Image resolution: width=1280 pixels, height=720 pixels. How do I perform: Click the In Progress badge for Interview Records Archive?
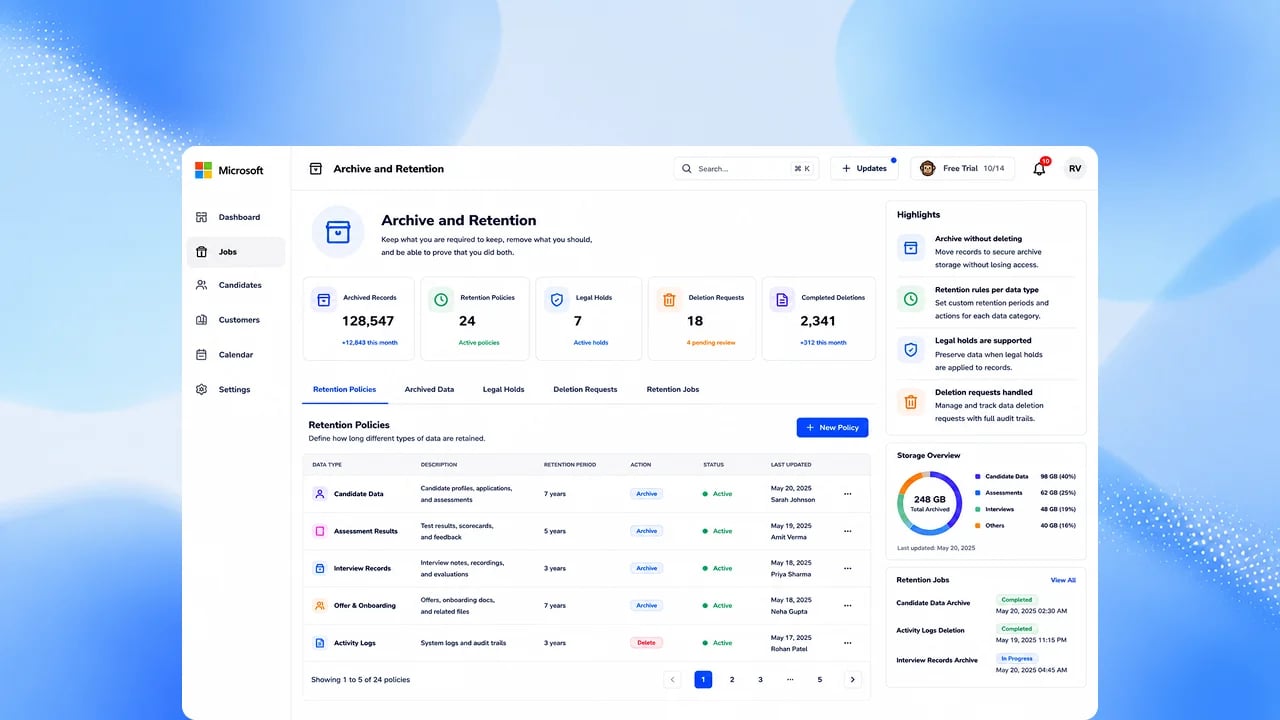click(x=1017, y=659)
